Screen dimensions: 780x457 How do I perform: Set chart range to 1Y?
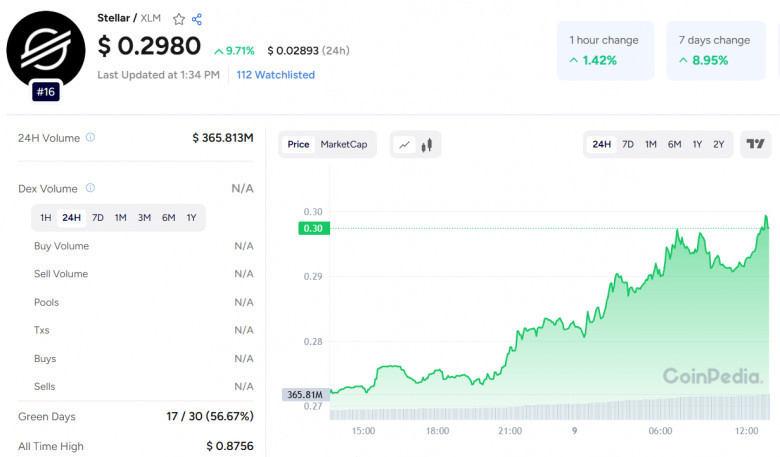click(697, 144)
